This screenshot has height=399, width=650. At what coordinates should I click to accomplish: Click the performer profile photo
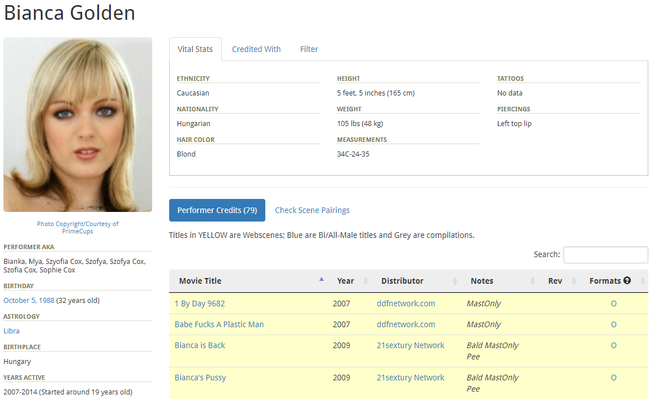(78, 125)
